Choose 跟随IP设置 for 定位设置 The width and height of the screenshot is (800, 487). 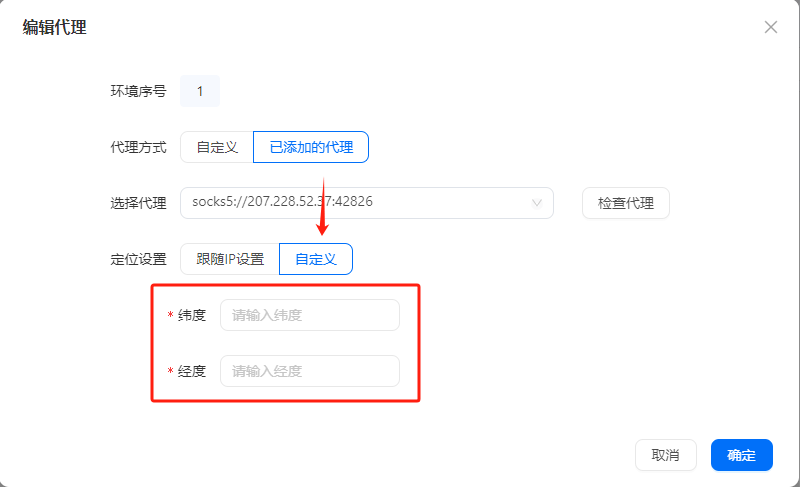[x=230, y=259]
